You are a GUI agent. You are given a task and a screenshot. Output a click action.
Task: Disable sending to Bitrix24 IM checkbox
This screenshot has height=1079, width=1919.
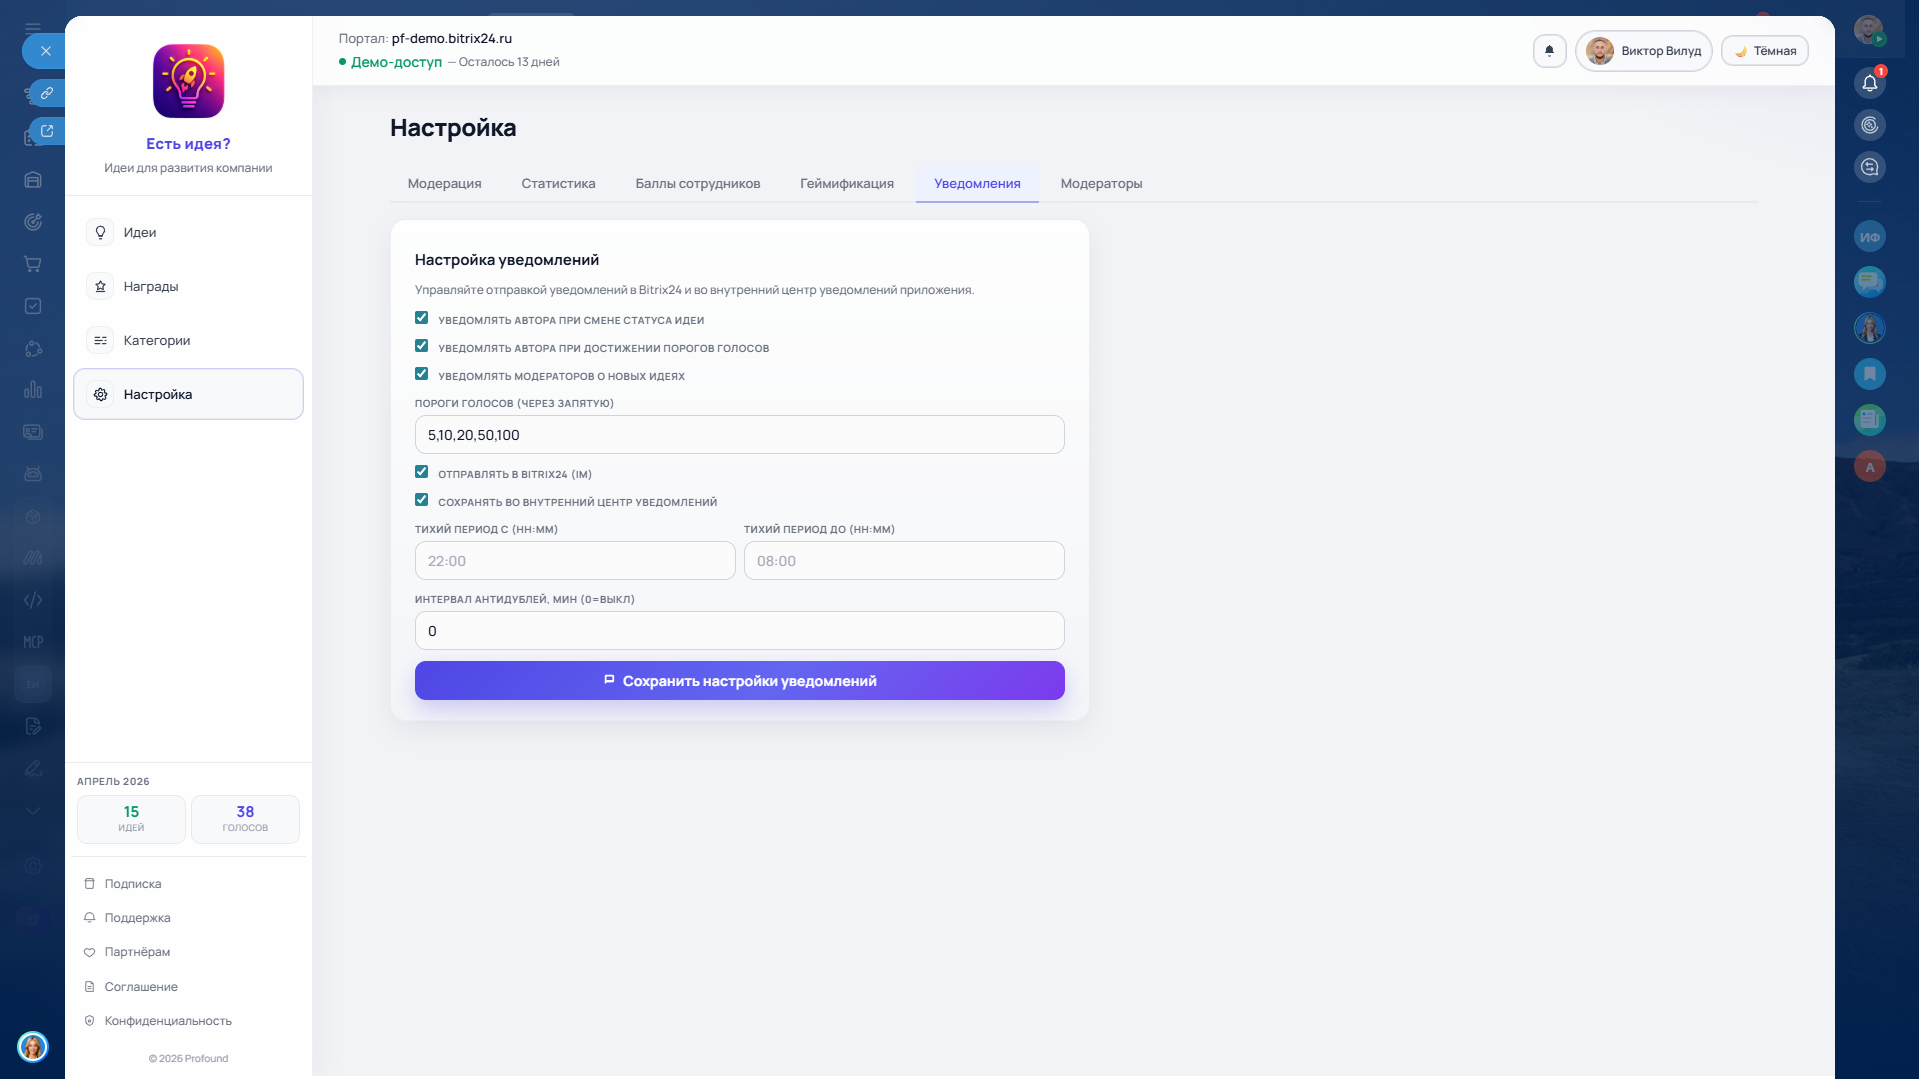[422, 472]
